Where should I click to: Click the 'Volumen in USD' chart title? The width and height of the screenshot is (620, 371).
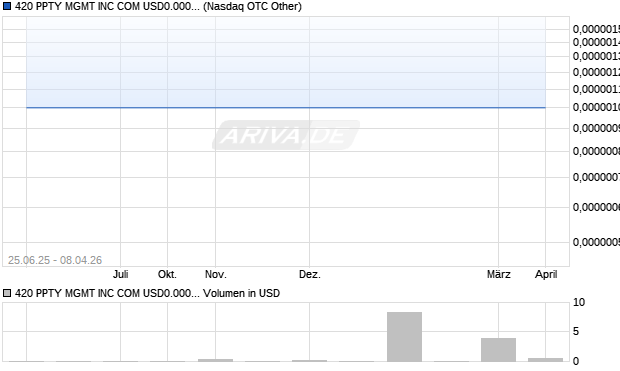[241, 293]
